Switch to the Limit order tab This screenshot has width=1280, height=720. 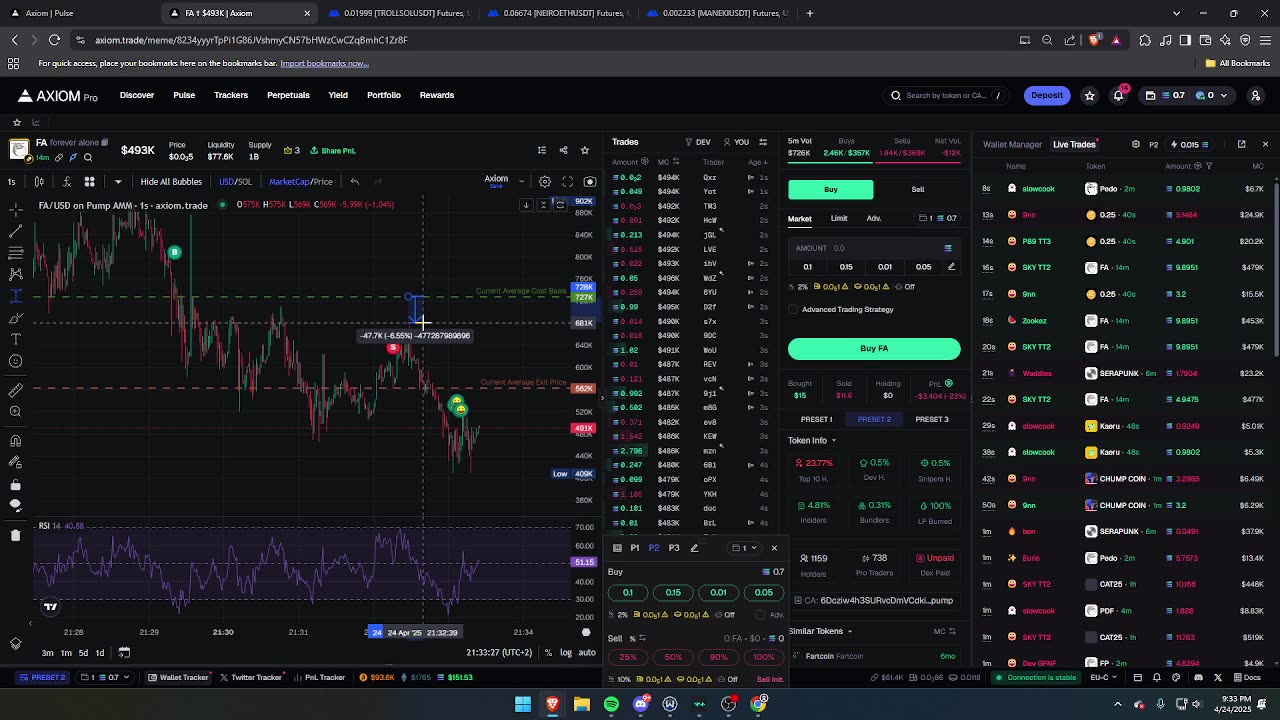839,219
